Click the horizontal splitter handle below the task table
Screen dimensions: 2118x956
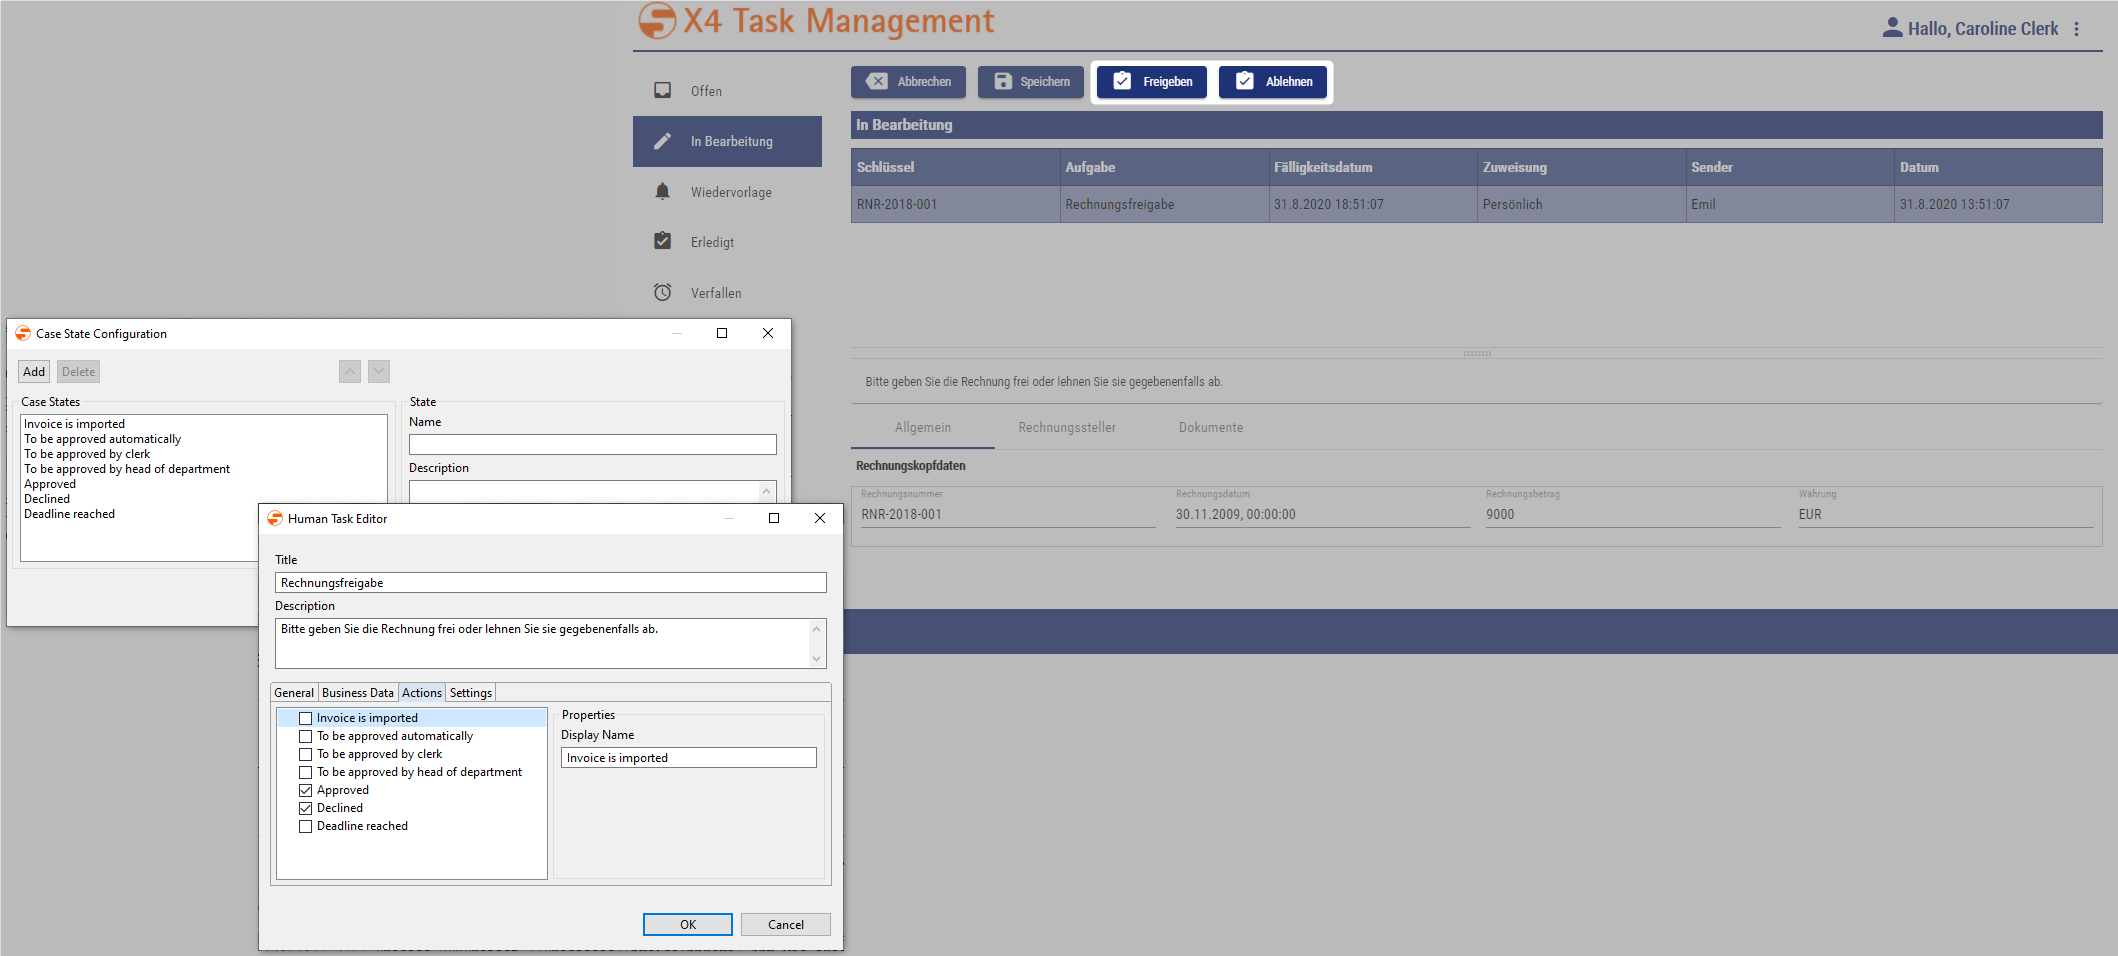[1476, 353]
